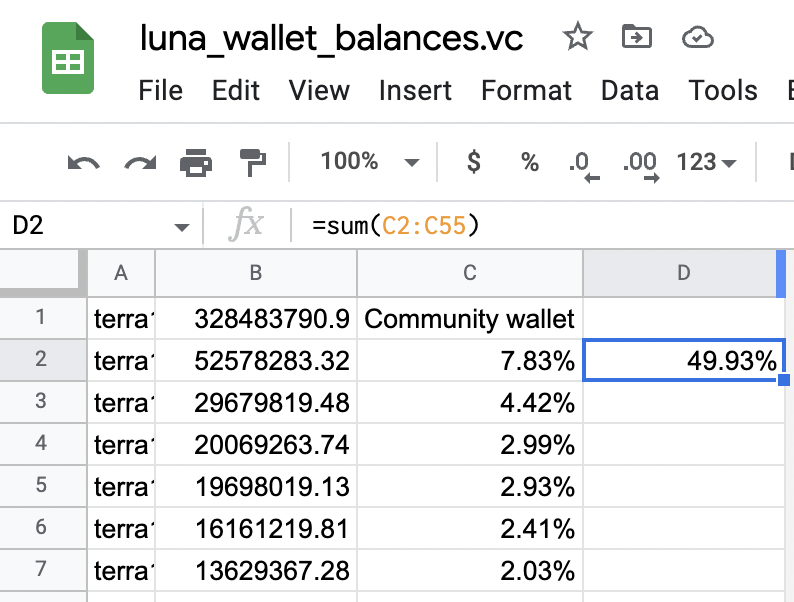This screenshot has height=602, width=794.
Task: Click cell with 19698019.13
Action: point(256,486)
